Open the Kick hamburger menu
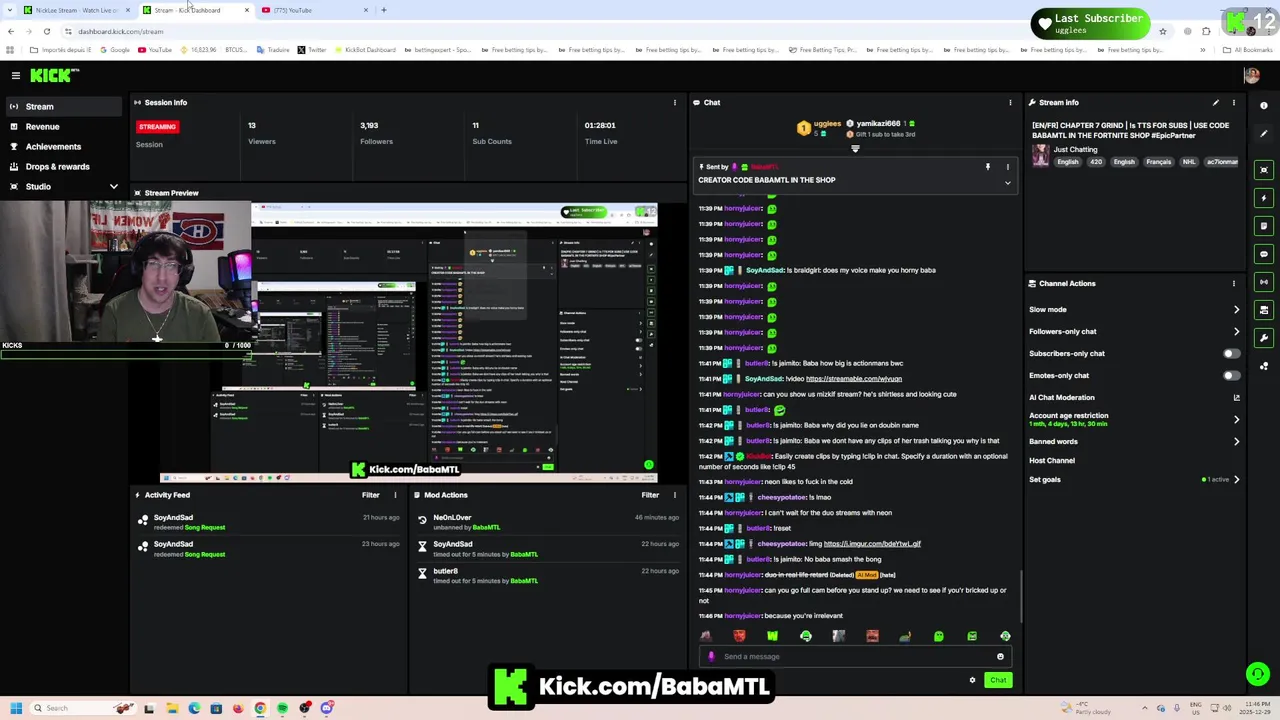This screenshot has width=1280, height=720. (x=16, y=75)
